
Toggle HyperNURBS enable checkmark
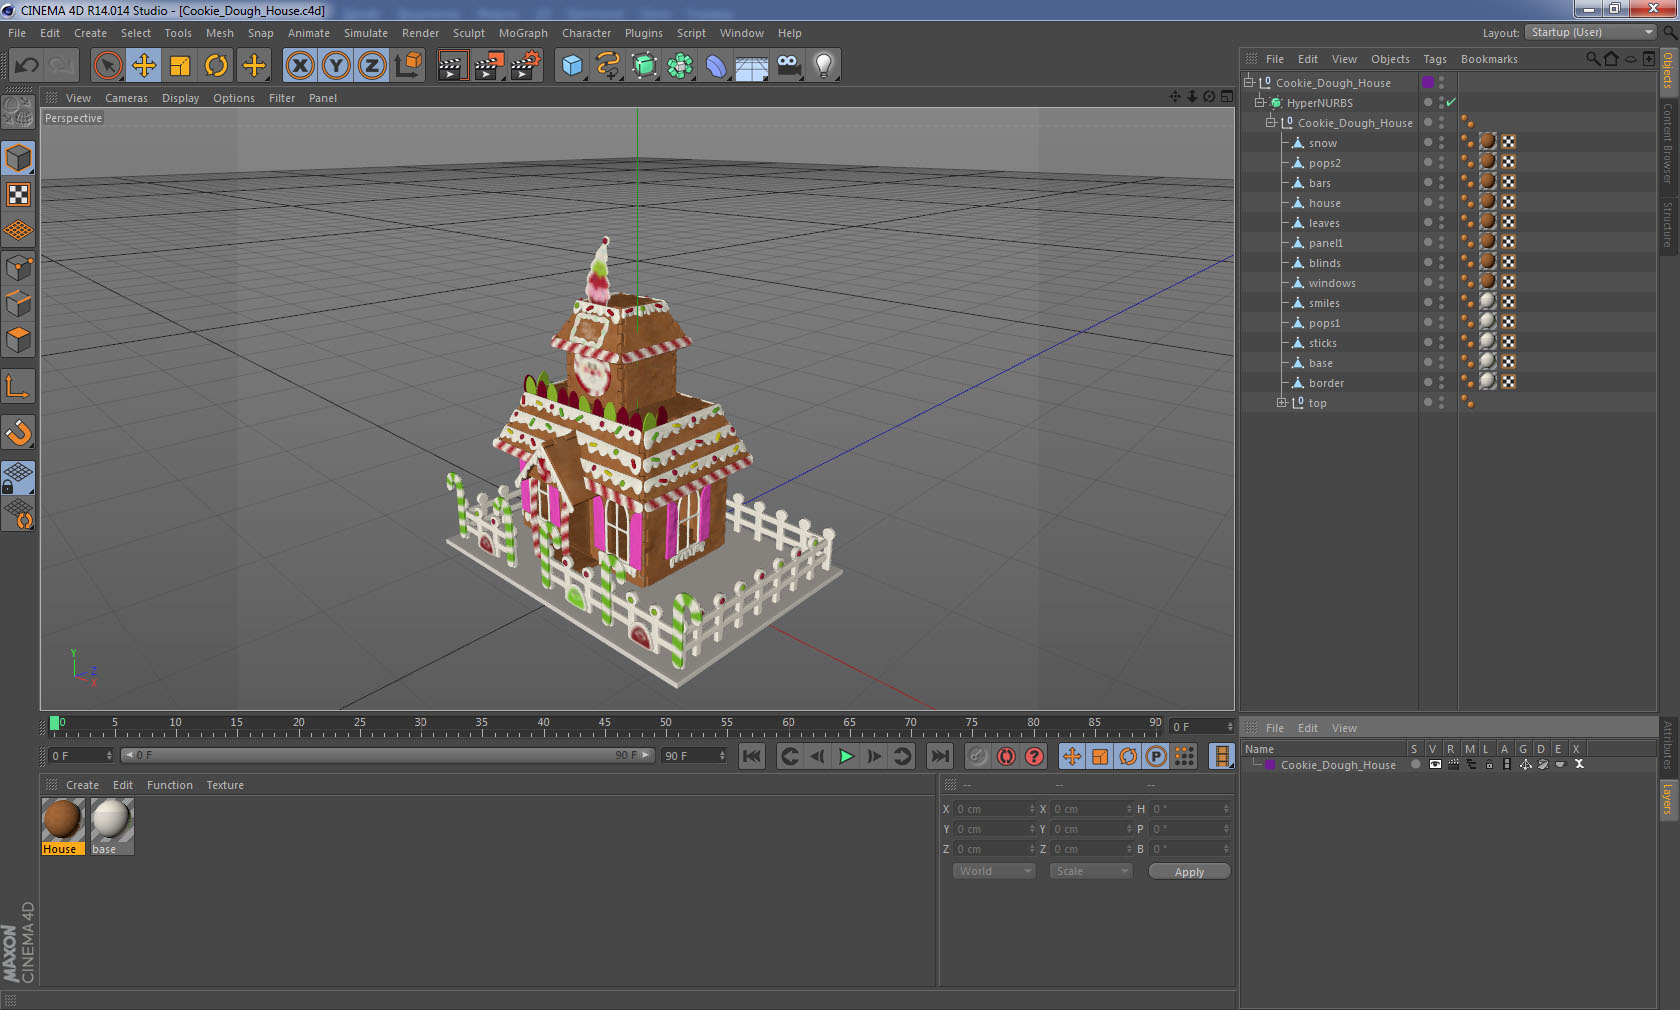(1450, 102)
